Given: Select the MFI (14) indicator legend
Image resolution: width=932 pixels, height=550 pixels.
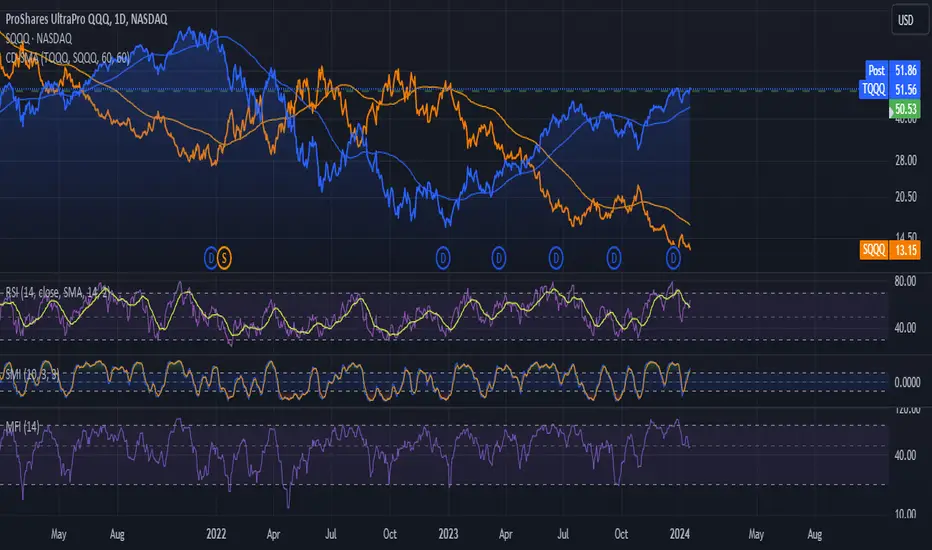Looking at the screenshot, I should click(x=23, y=426).
